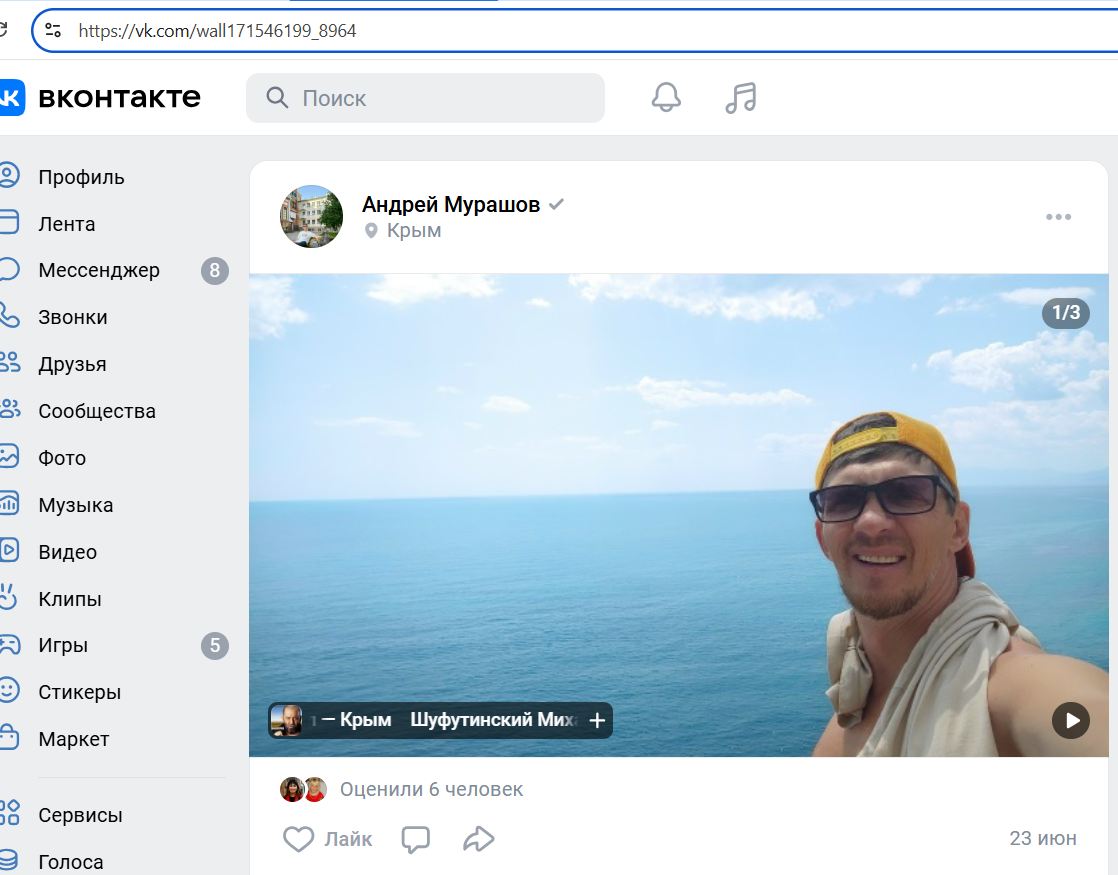The width and height of the screenshot is (1118, 875).
Task: Open the music player icon in the header
Action: pyautogui.click(x=740, y=97)
